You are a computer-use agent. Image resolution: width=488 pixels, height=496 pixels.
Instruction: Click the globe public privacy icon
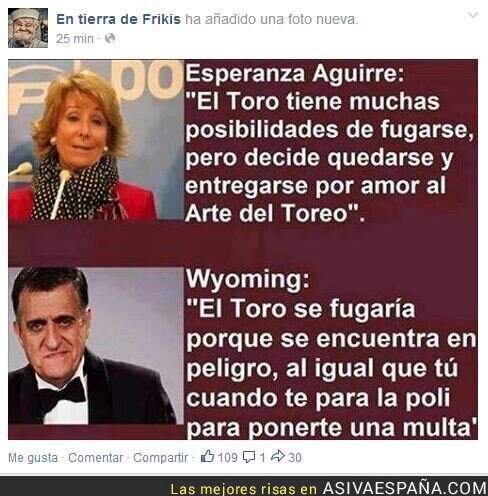coord(110,38)
